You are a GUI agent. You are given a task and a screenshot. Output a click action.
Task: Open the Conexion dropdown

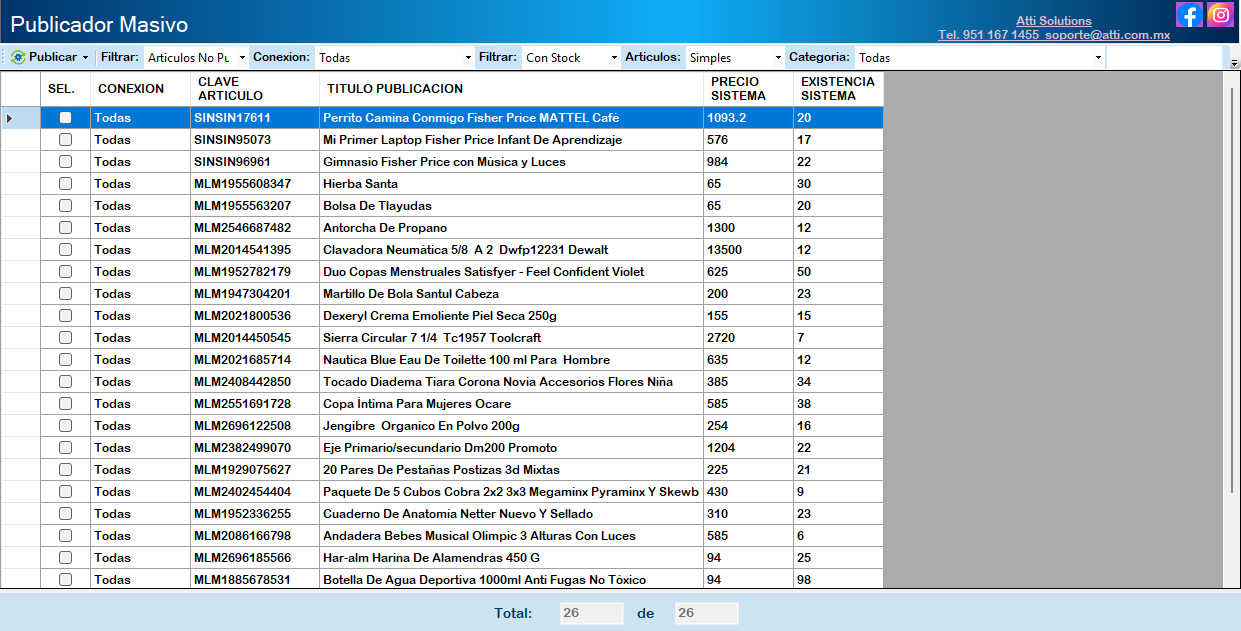[468, 58]
